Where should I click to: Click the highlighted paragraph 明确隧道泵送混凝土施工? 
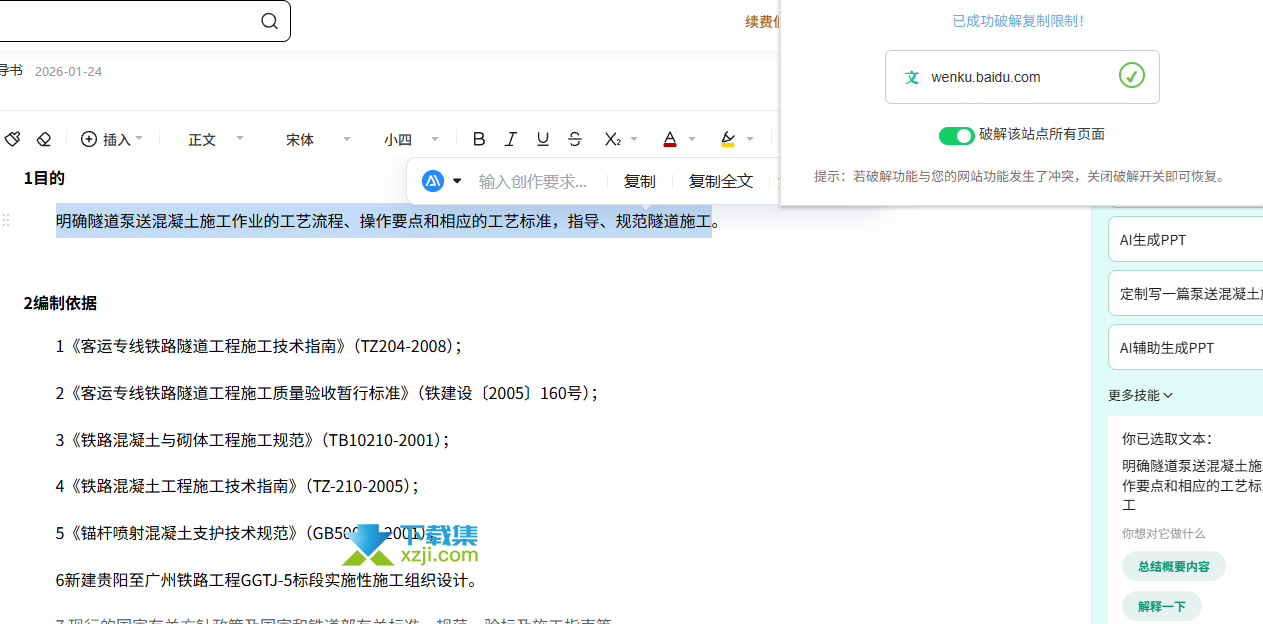coord(388,221)
